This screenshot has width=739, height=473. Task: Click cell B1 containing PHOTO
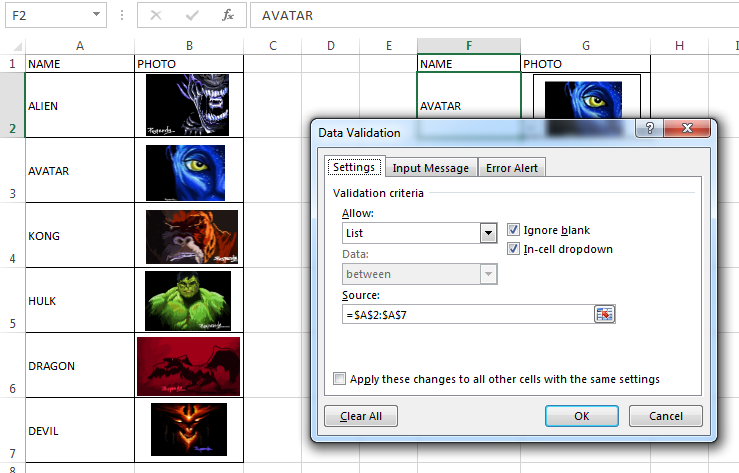point(189,64)
